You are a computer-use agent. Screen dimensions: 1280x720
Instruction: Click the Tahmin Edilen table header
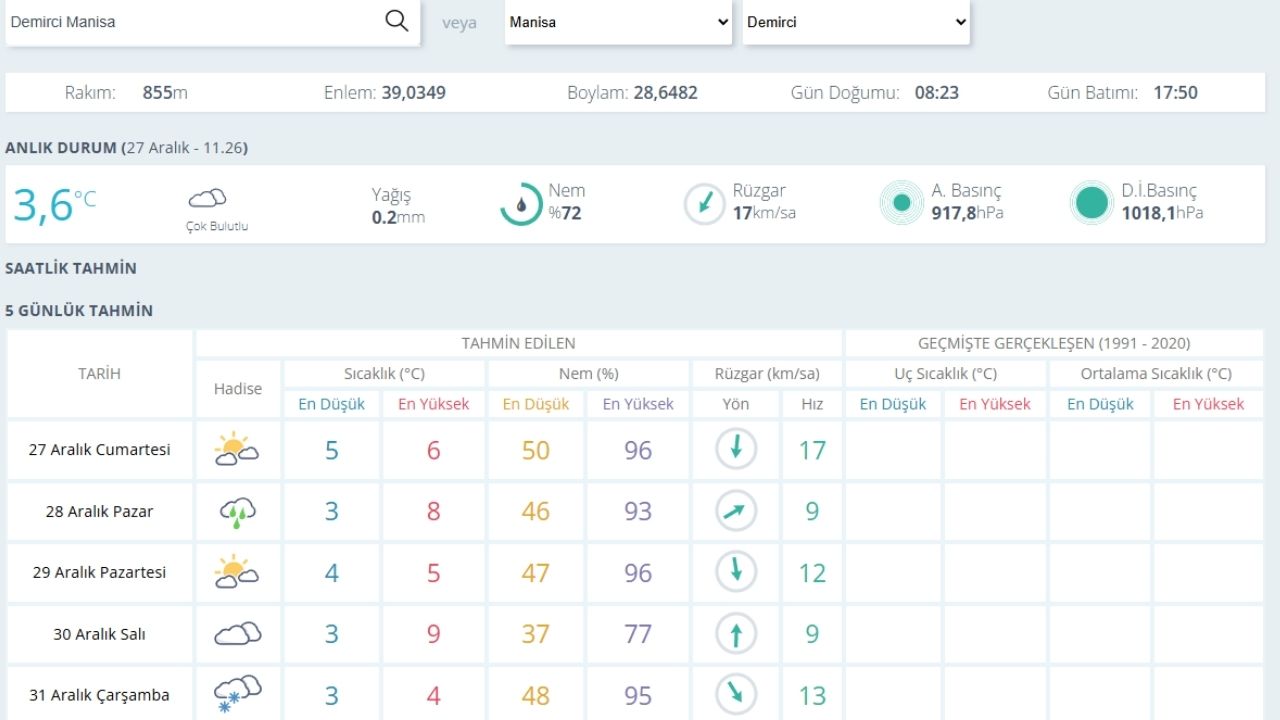[518, 343]
